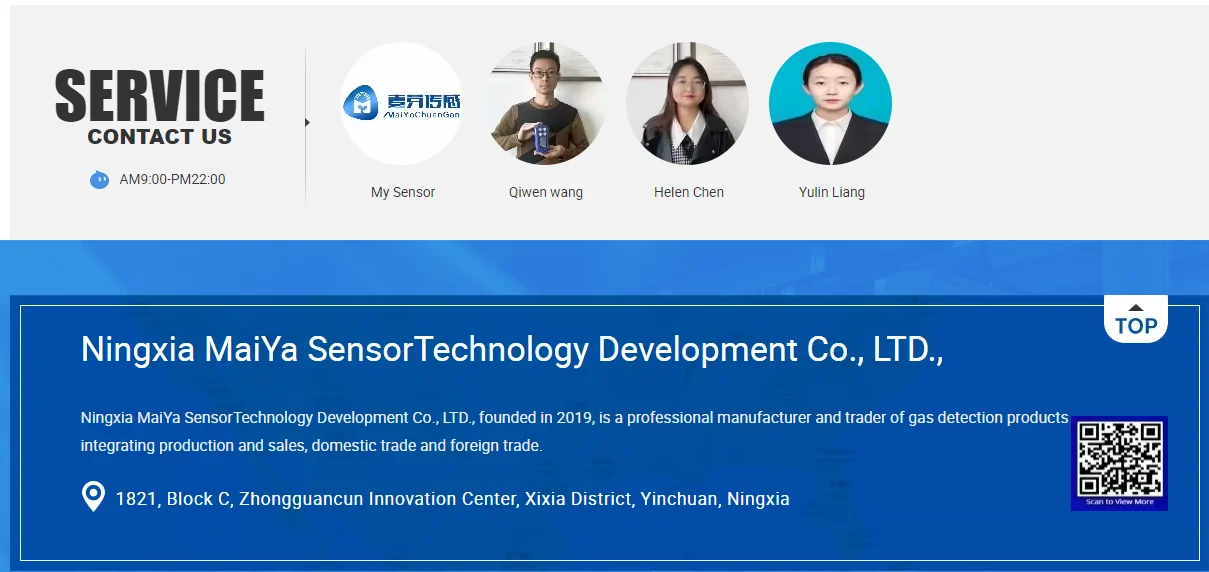Click the small arrow beside CONTACT US
The height and width of the screenshot is (572, 1209).
click(x=307, y=123)
